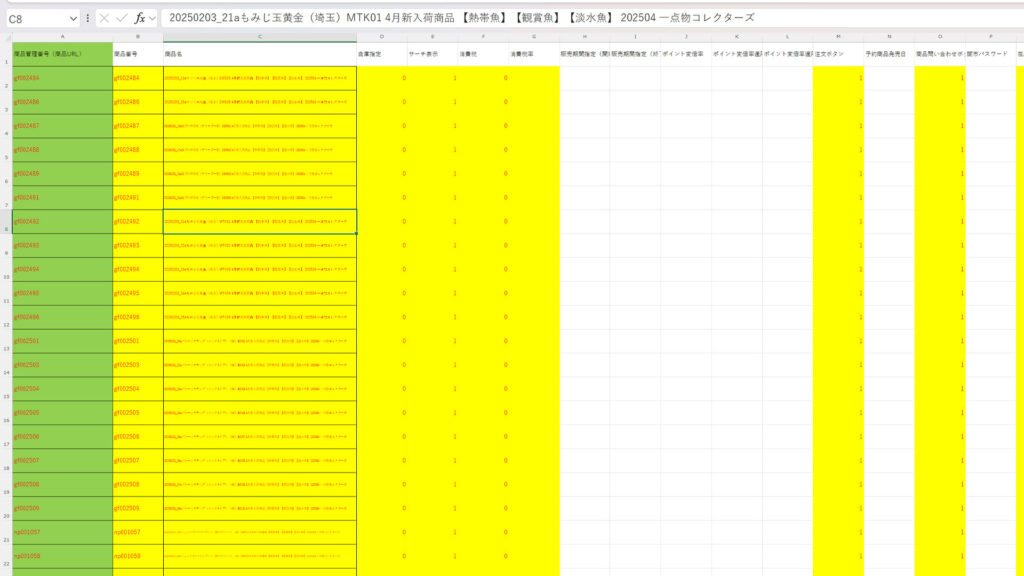Click 倉庫指定 value 0 in gf002488 row
Viewport: 1024px width, 576px height.
pos(381,150)
